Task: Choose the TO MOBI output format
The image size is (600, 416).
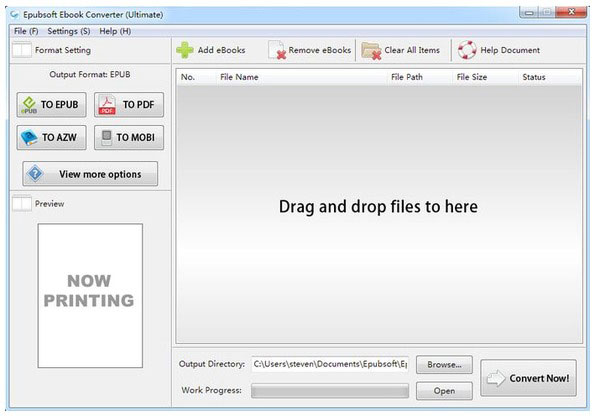Action: 129,137
